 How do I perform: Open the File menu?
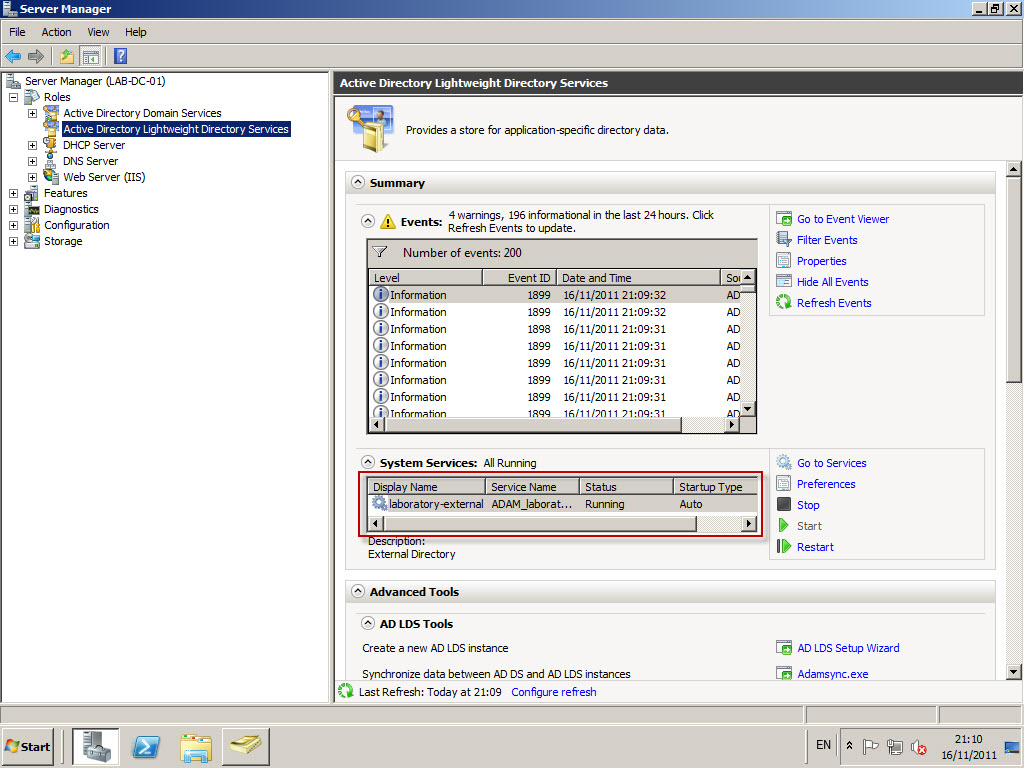pyautogui.click(x=17, y=32)
